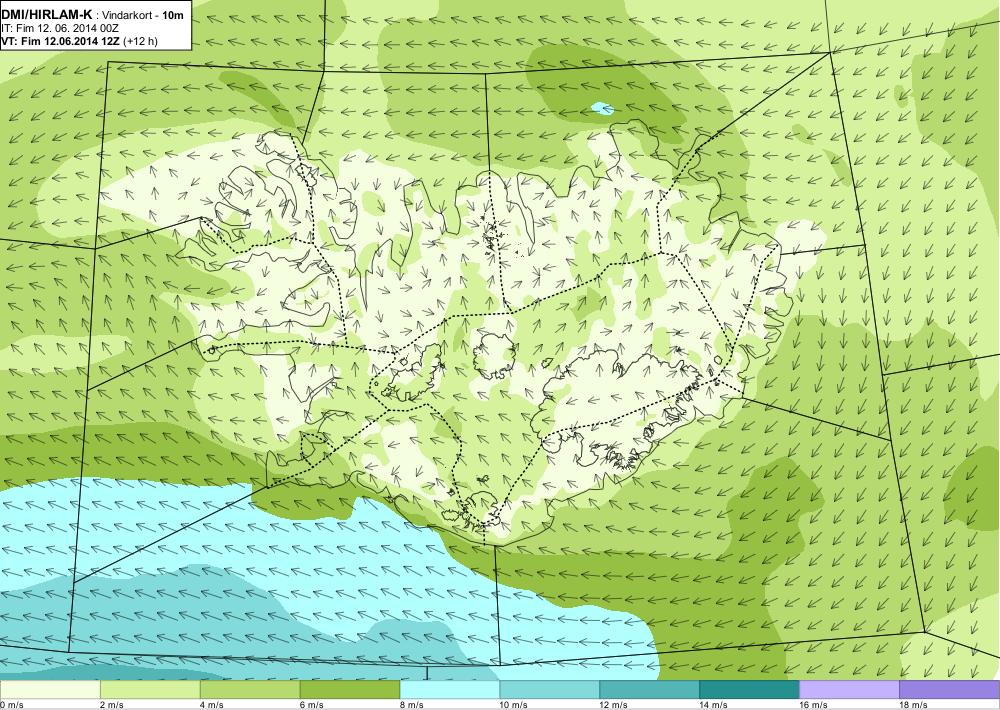
Task: Select the legend swatch between 2 and 4 m/s
Action: click(x=150, y=690)
